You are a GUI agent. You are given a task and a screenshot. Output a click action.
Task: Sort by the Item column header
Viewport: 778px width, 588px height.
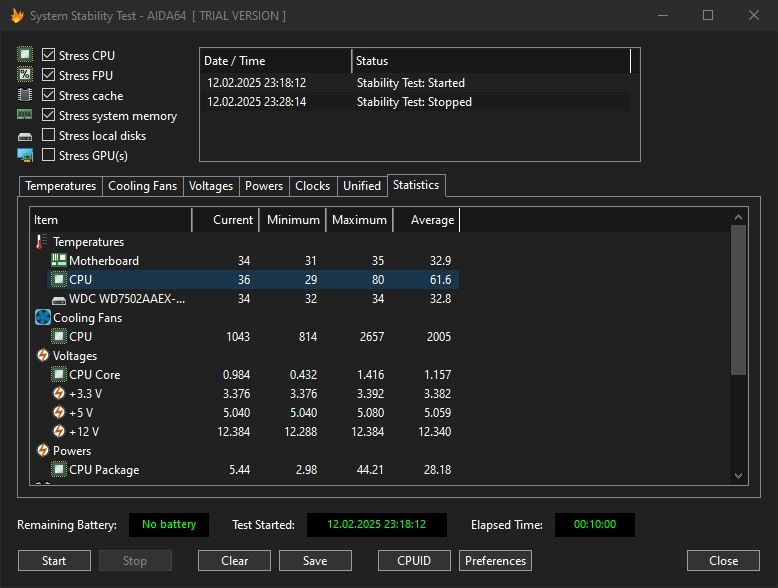click(x=112, y=220)
